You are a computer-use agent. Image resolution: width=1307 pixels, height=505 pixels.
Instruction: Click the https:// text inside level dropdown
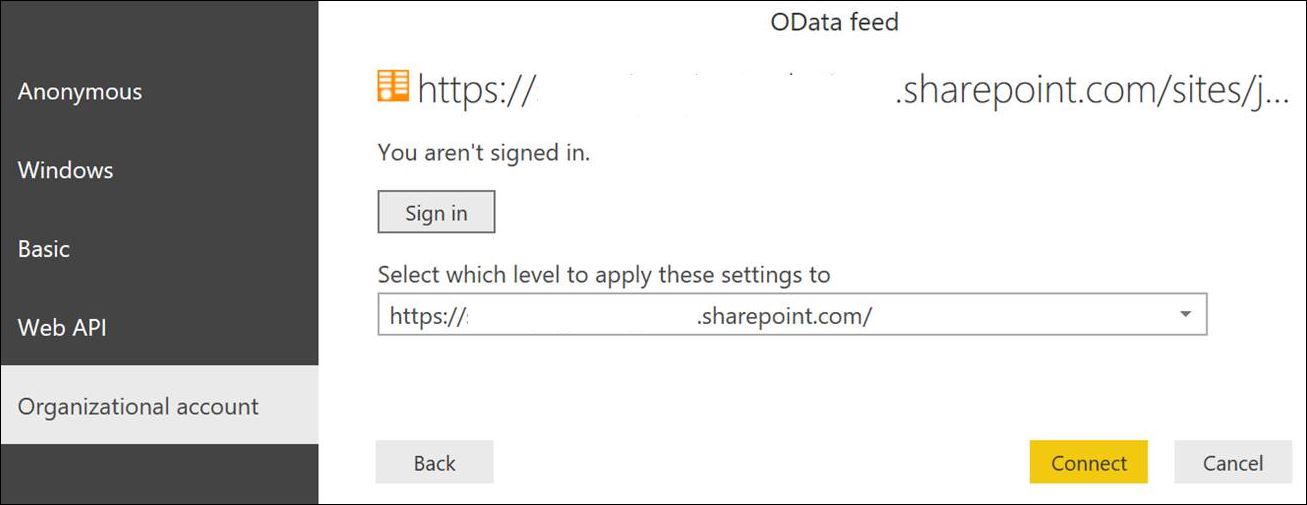click(x=428, y=316)
